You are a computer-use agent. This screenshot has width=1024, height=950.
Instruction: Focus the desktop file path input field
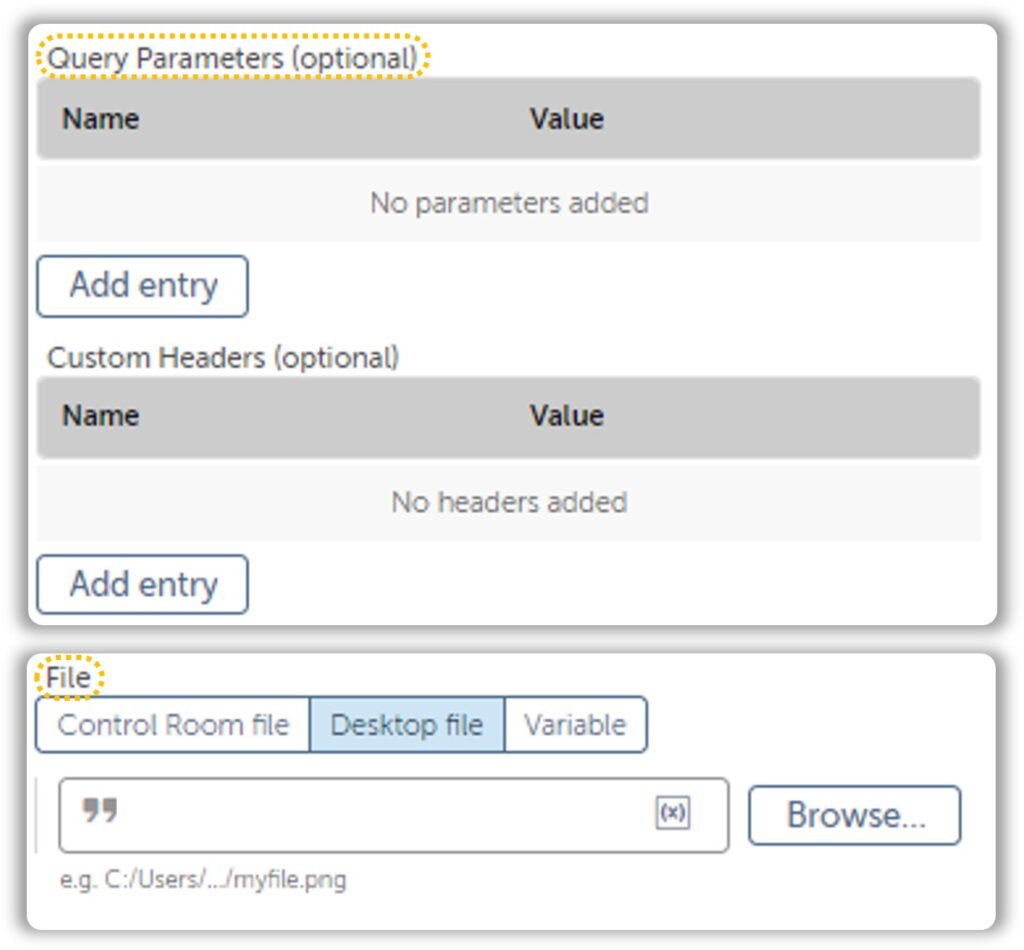pyautogui.click(x=394, y=815)
